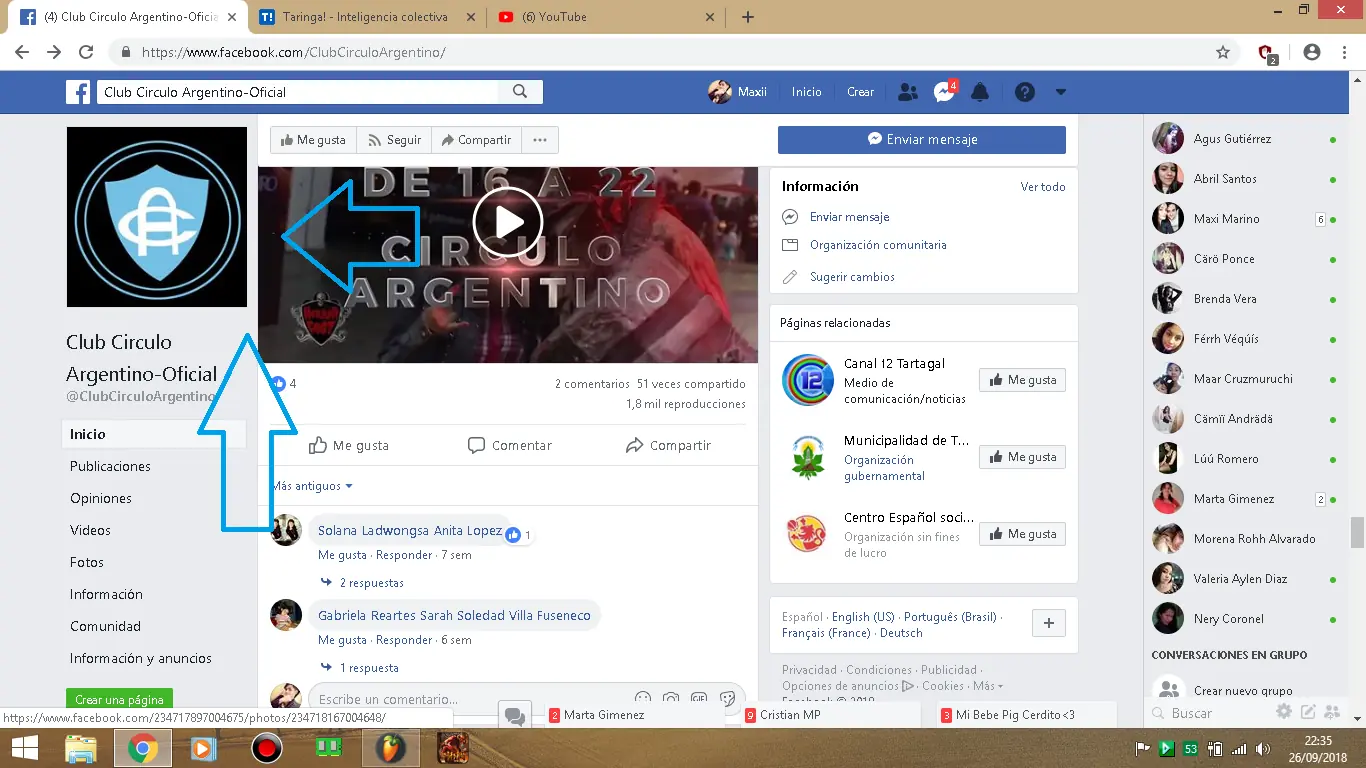Click Organización comunitaria category
Image resolution: width=1366 pixels, height=768 pixels.
[x=878, y=245]
